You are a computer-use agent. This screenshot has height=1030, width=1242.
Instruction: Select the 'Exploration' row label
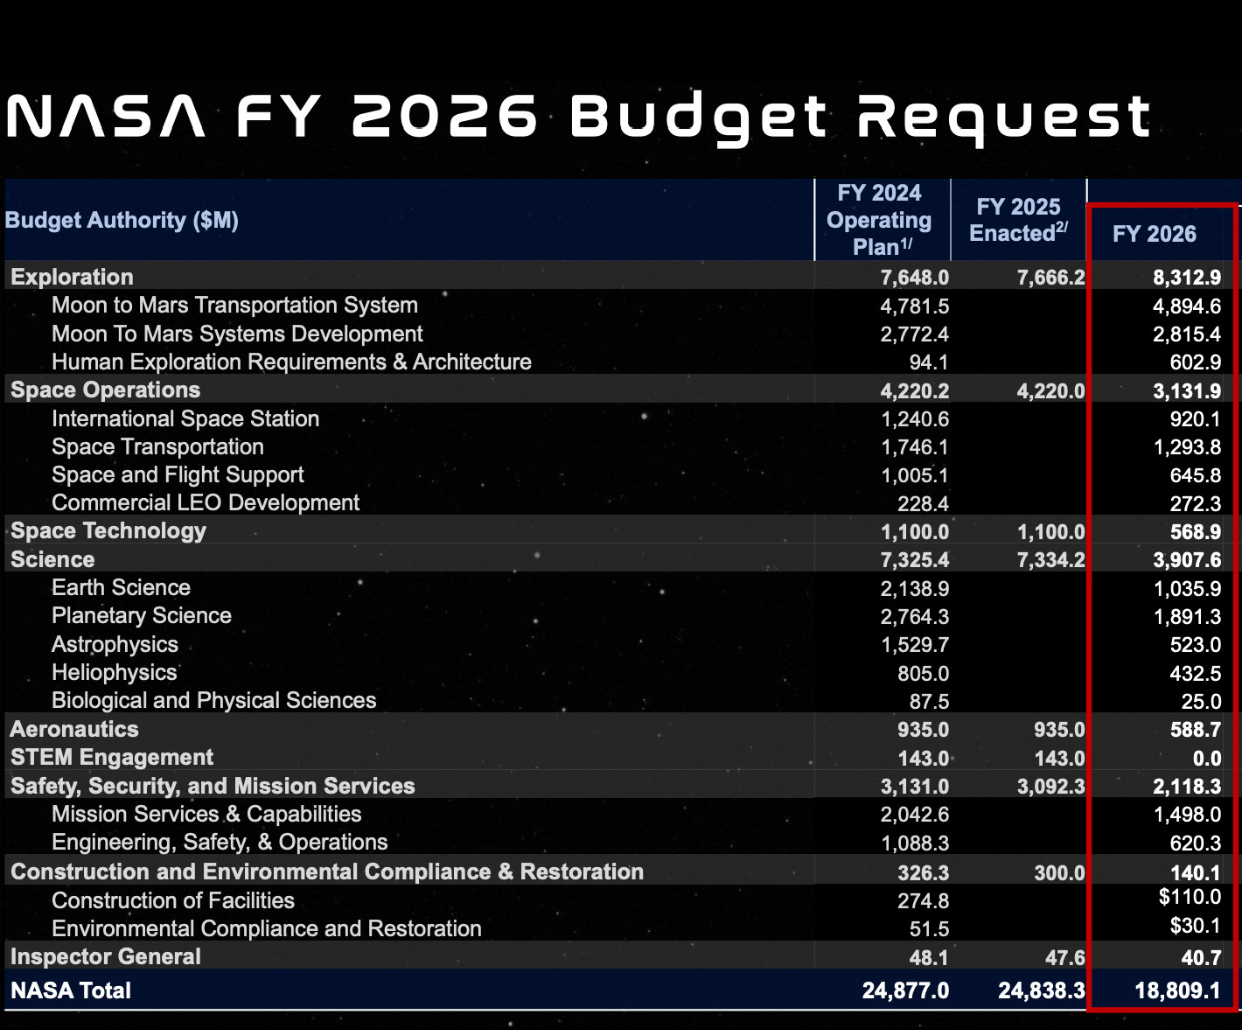tap(72, 277)
